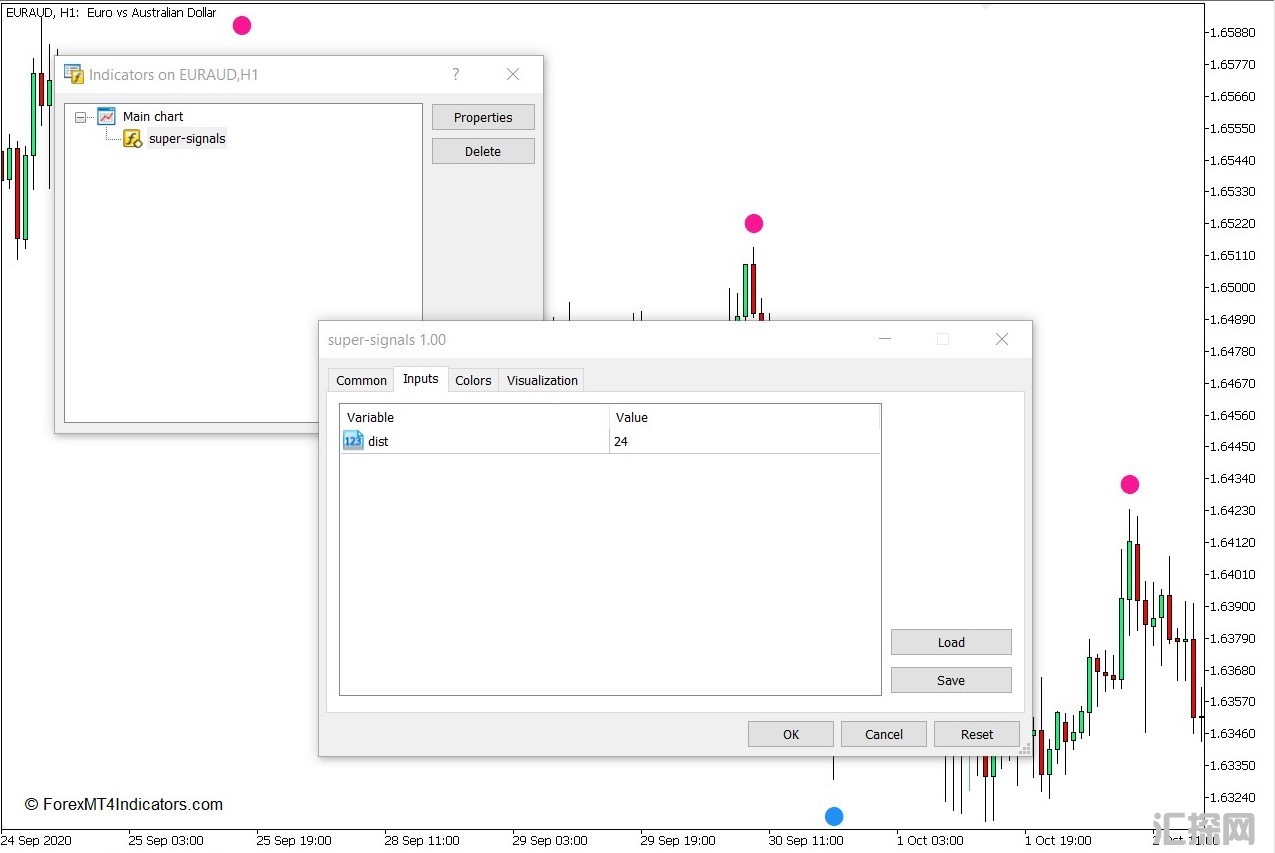The height and width of the screenshot is (853, 1275).
Task: Click the blue buy signal dot near the bottom
Action: 834,816
